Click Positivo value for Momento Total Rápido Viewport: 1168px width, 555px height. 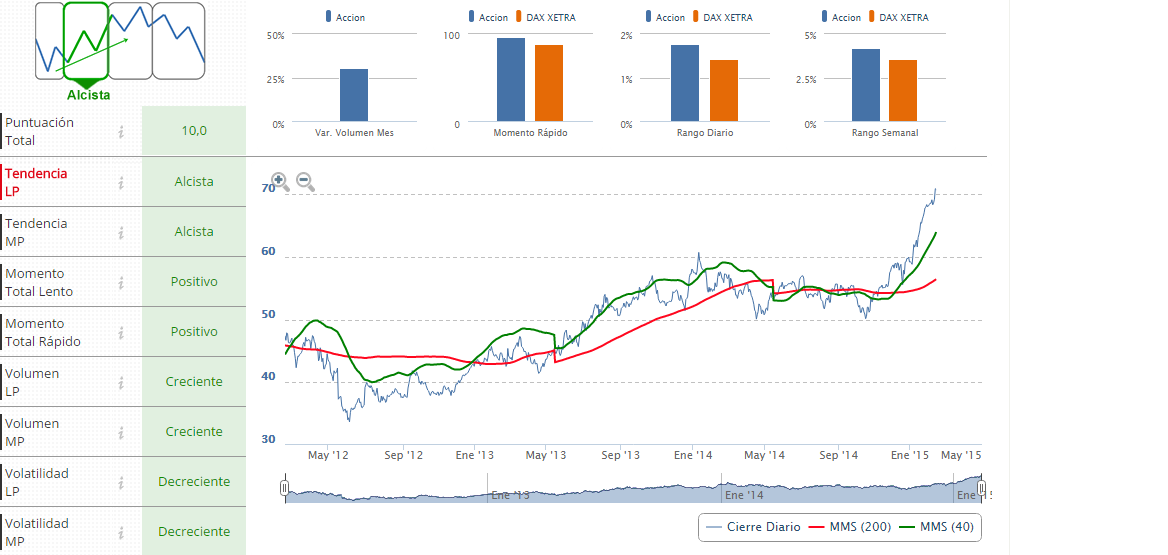coord(194,332)
